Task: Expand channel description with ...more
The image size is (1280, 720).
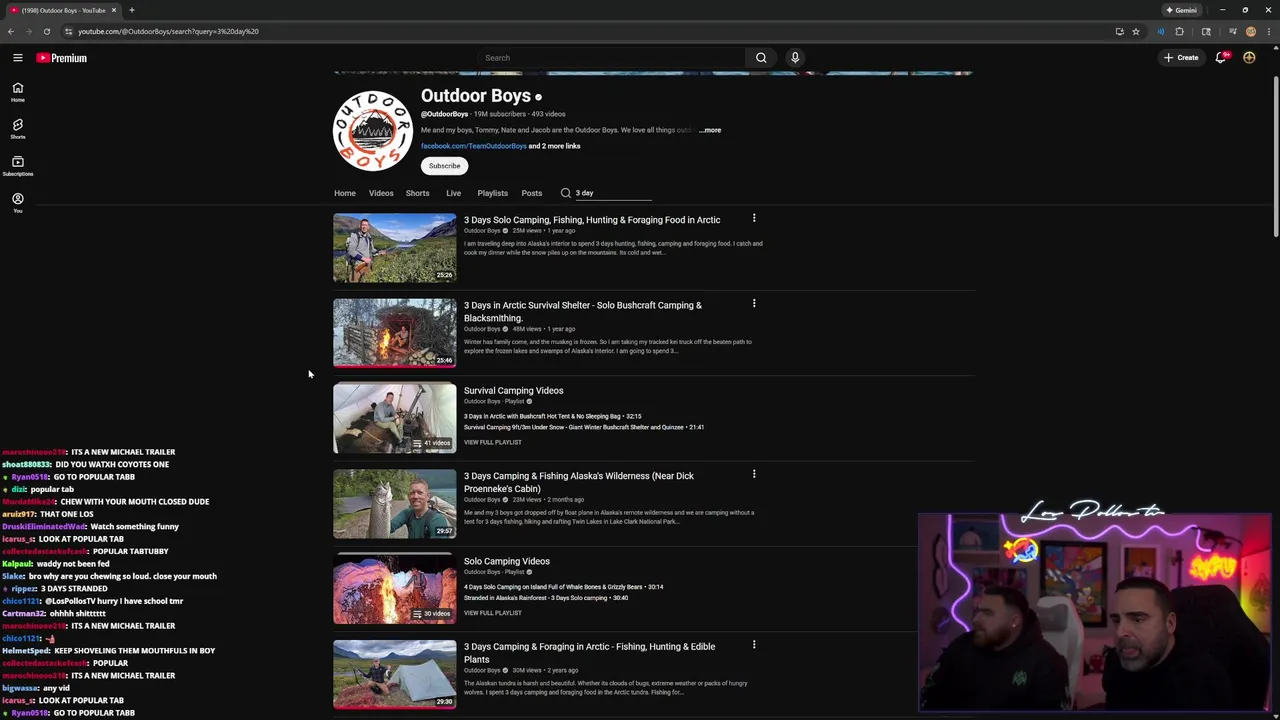Action: pos(710,130)
